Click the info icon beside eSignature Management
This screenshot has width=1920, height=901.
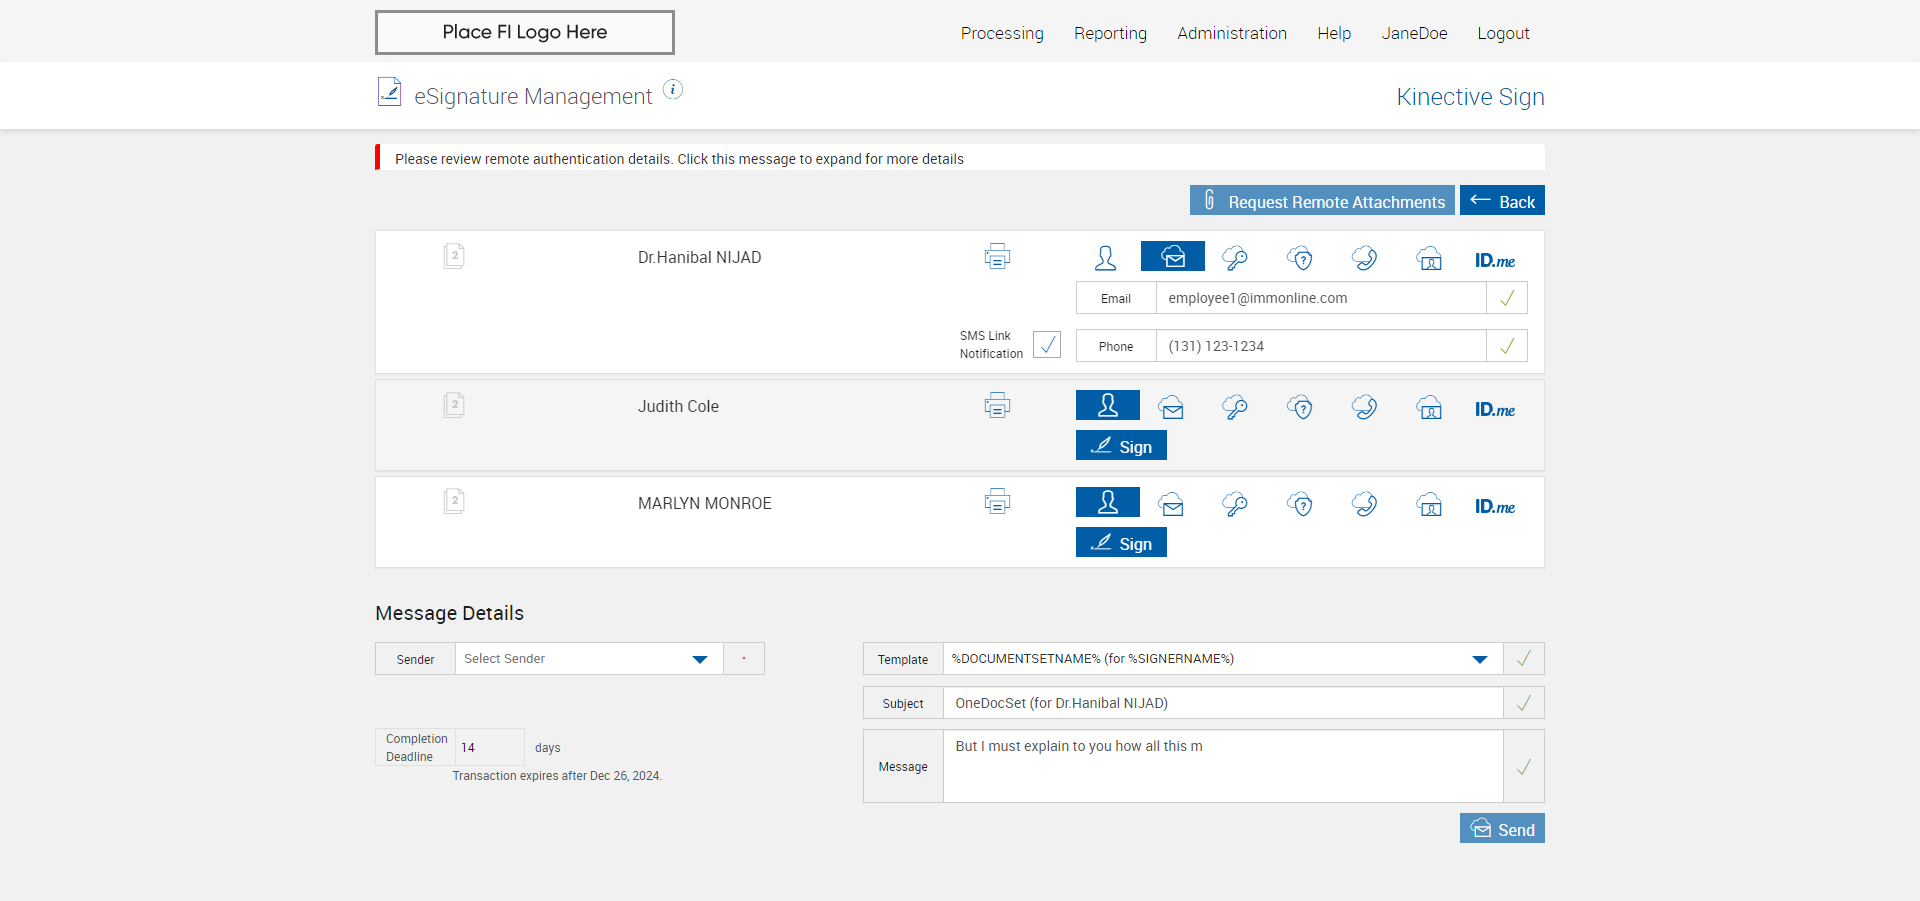tap(674, 90)
